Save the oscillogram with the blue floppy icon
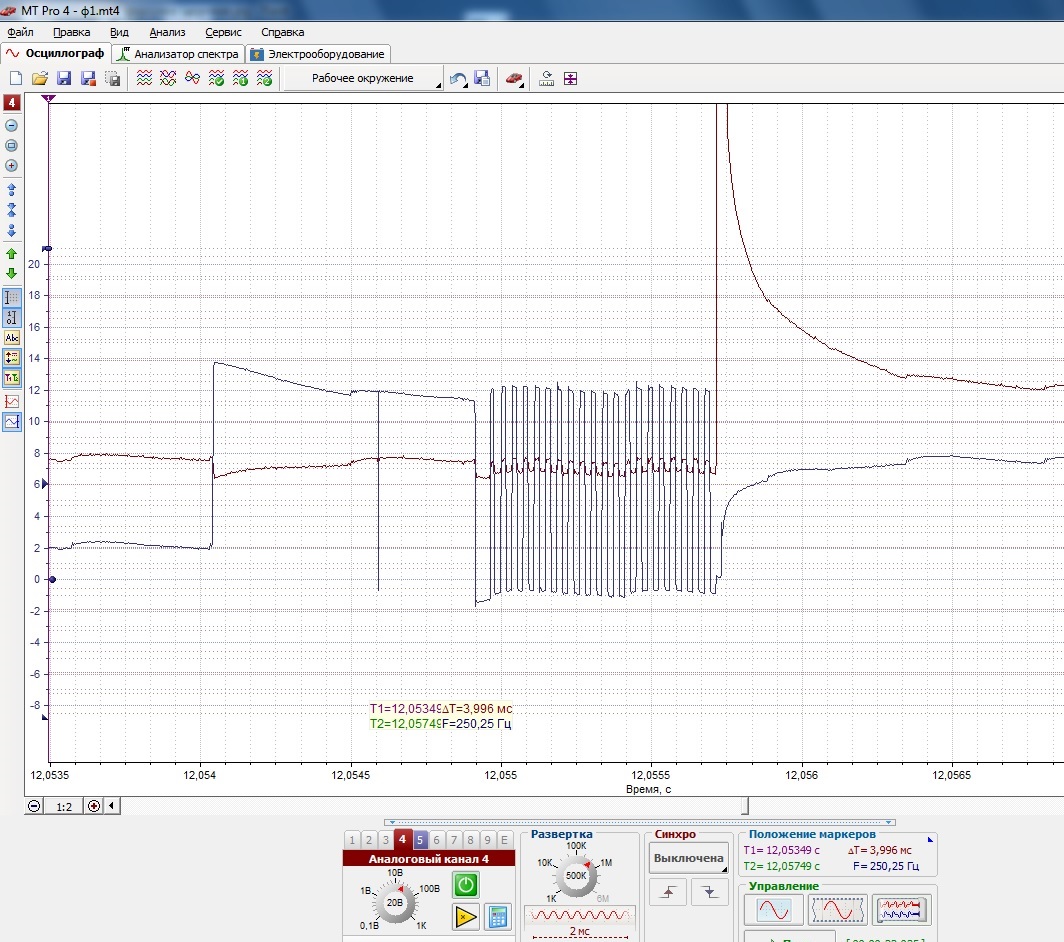This screenshot has width=1064, height=942. coord(64,79)
